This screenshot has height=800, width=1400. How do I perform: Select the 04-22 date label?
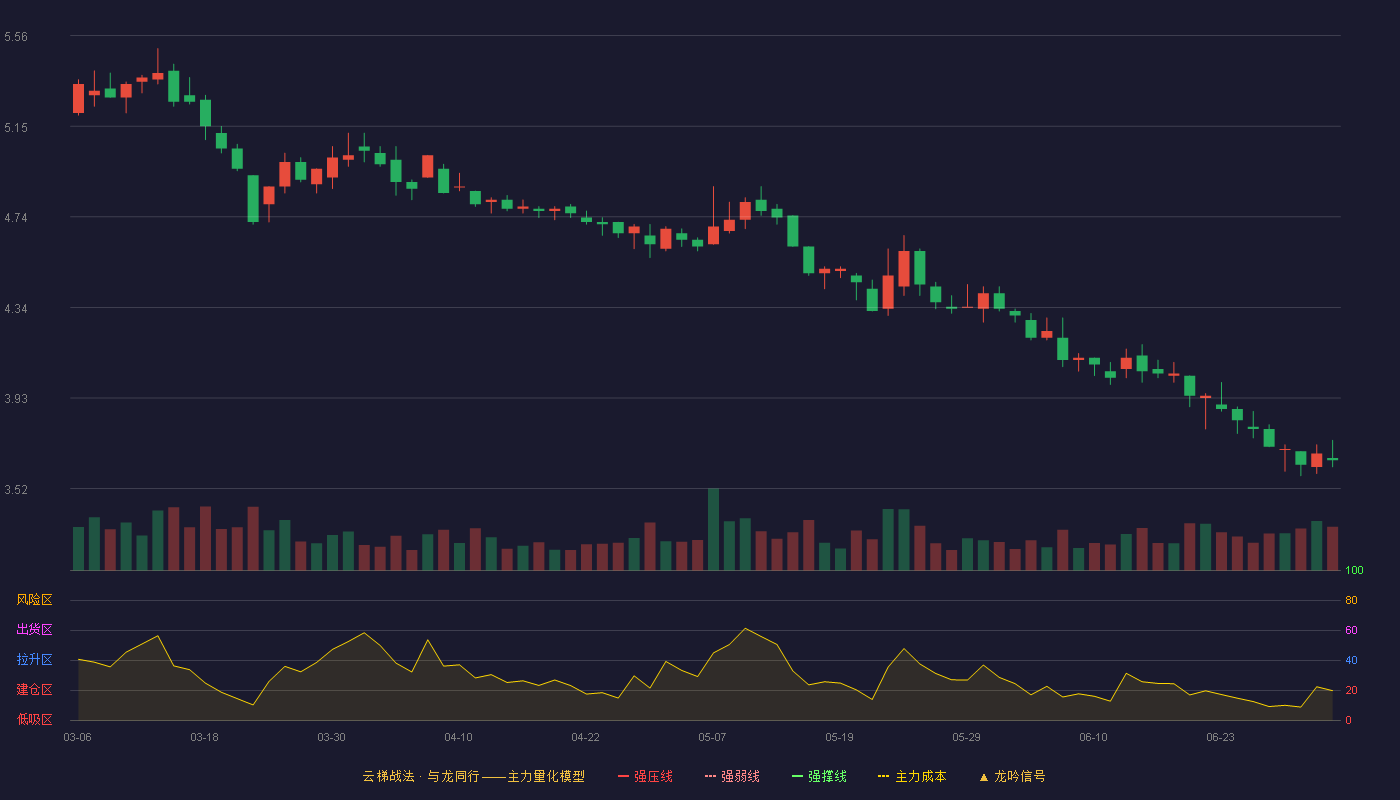click(585, 737)
